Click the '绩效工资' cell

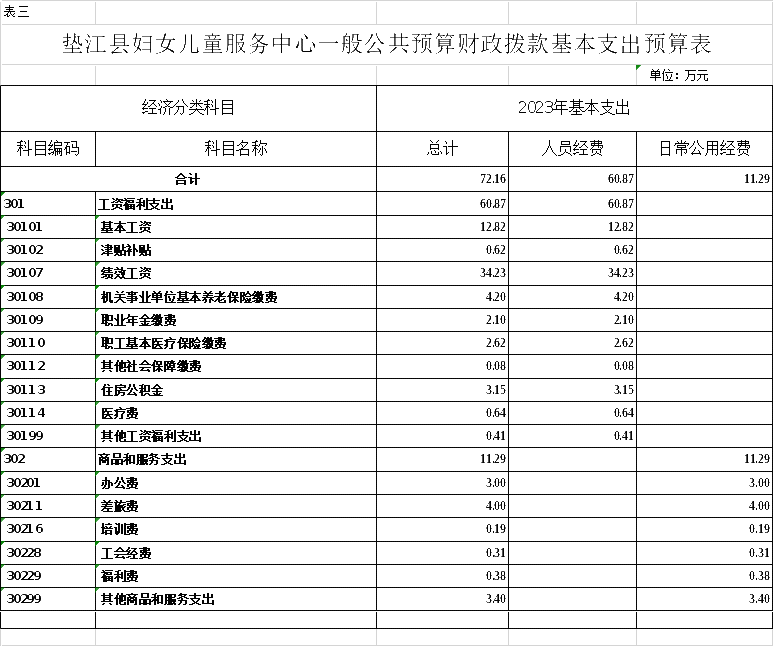236,273
